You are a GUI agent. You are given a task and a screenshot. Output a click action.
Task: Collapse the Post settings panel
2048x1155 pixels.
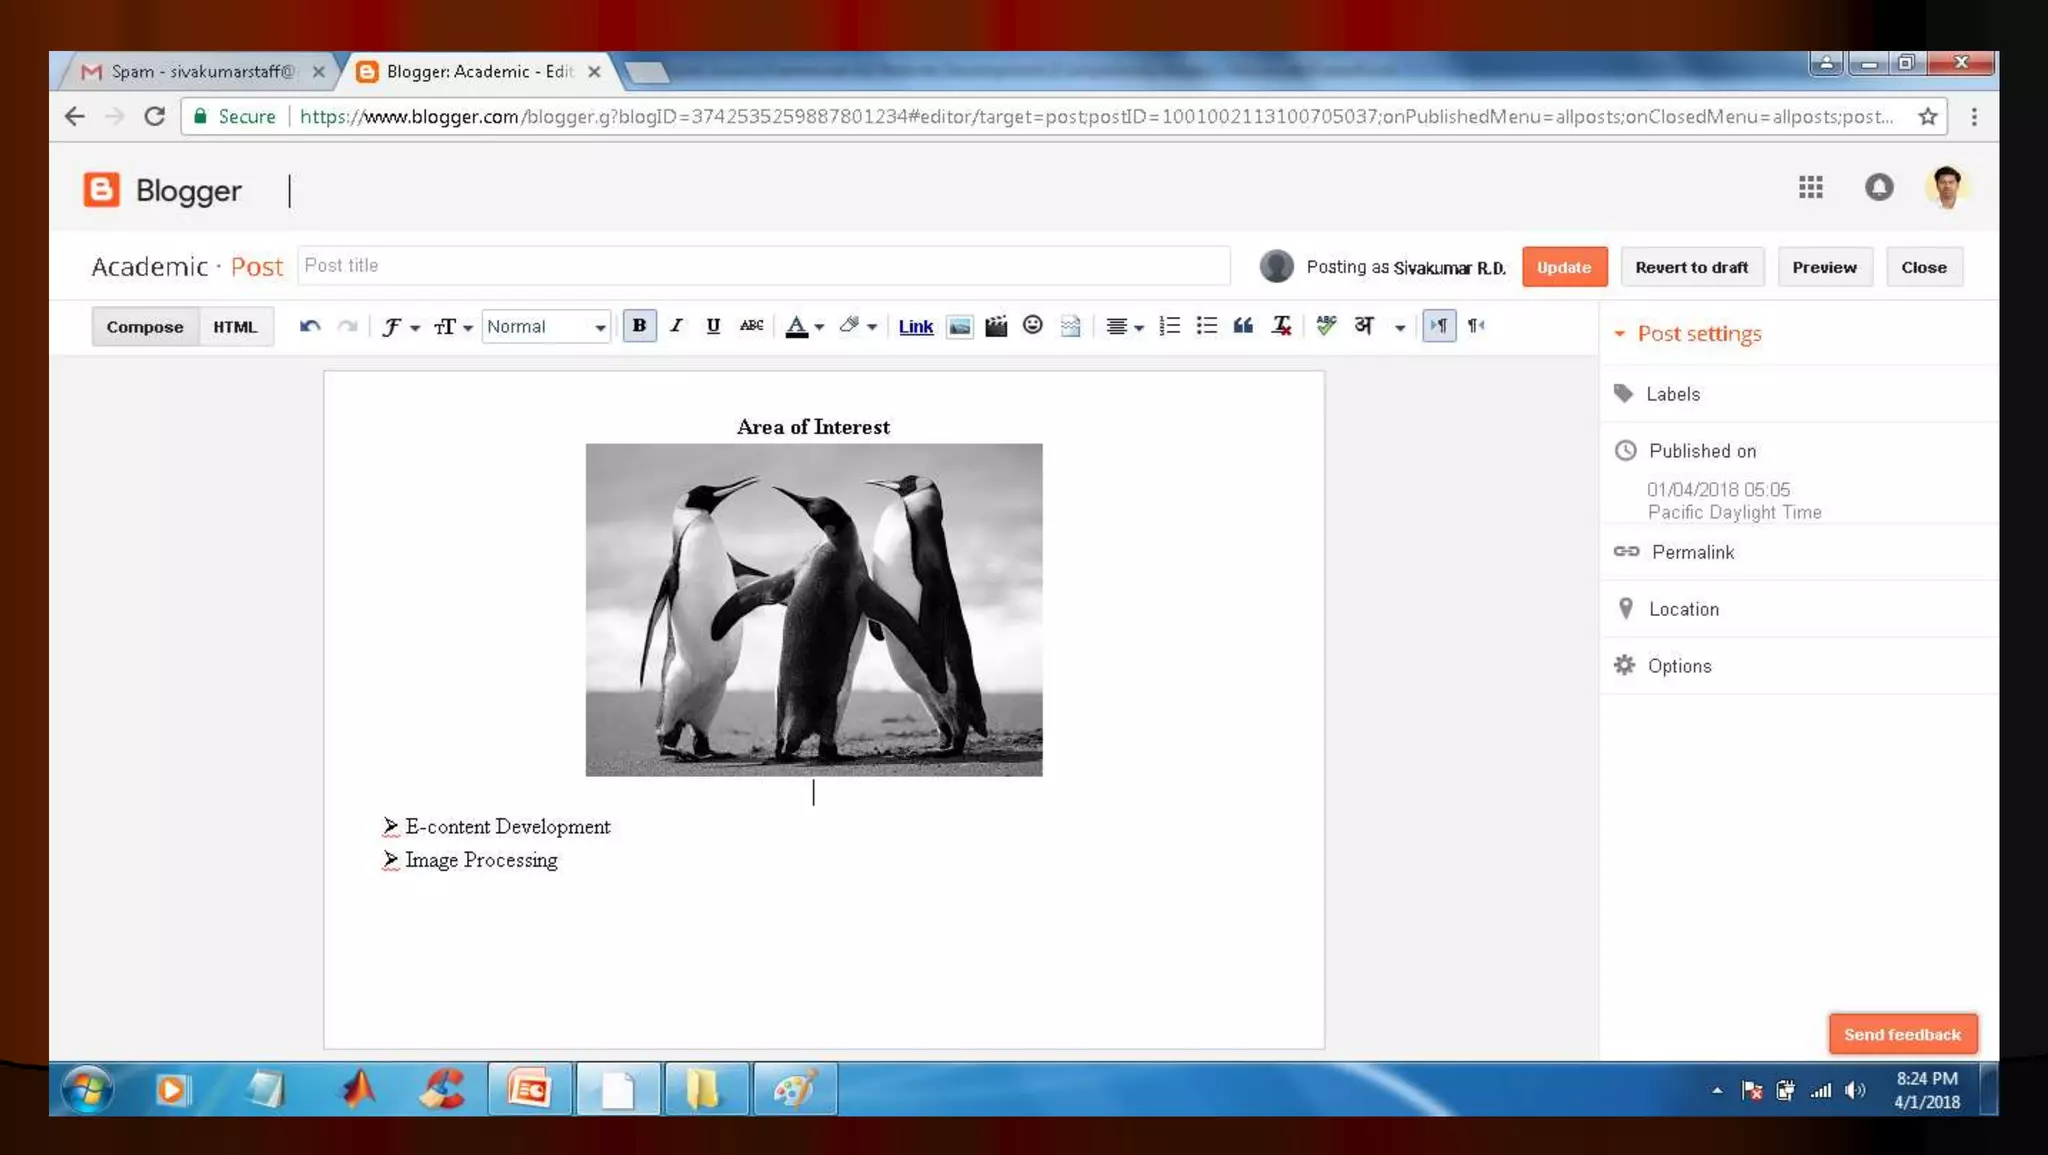tap(1620, 334)
